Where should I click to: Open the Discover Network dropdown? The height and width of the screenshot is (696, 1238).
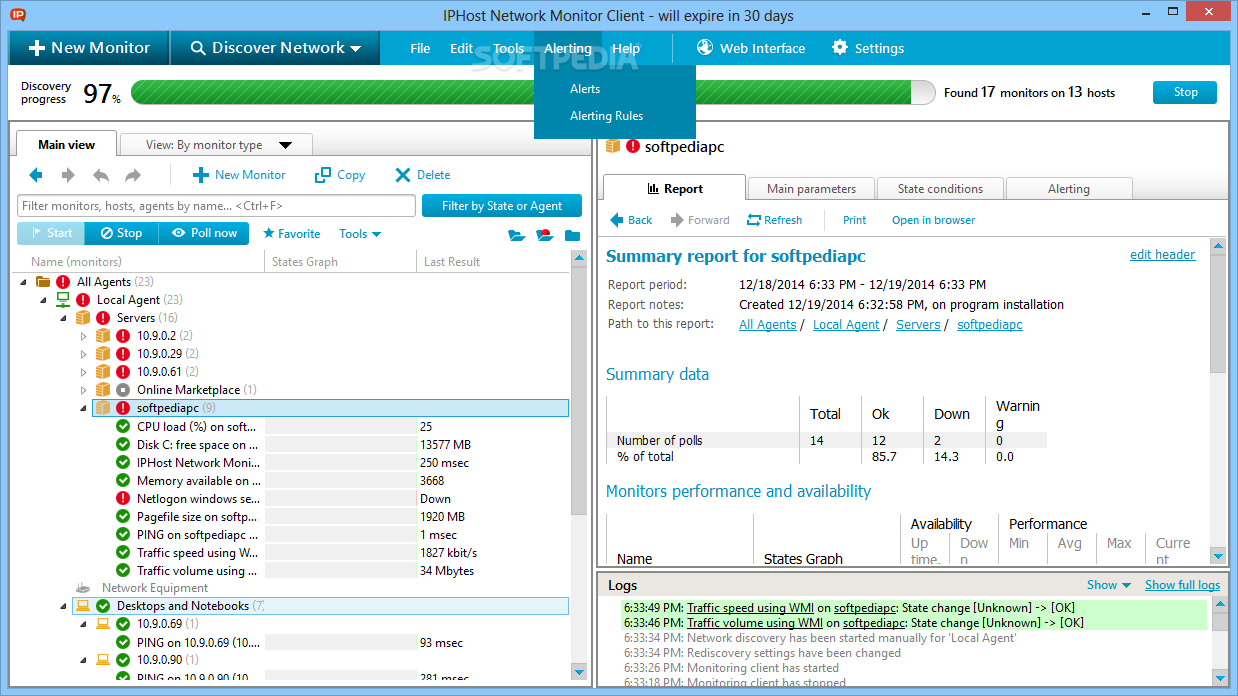tap(275, 48)
